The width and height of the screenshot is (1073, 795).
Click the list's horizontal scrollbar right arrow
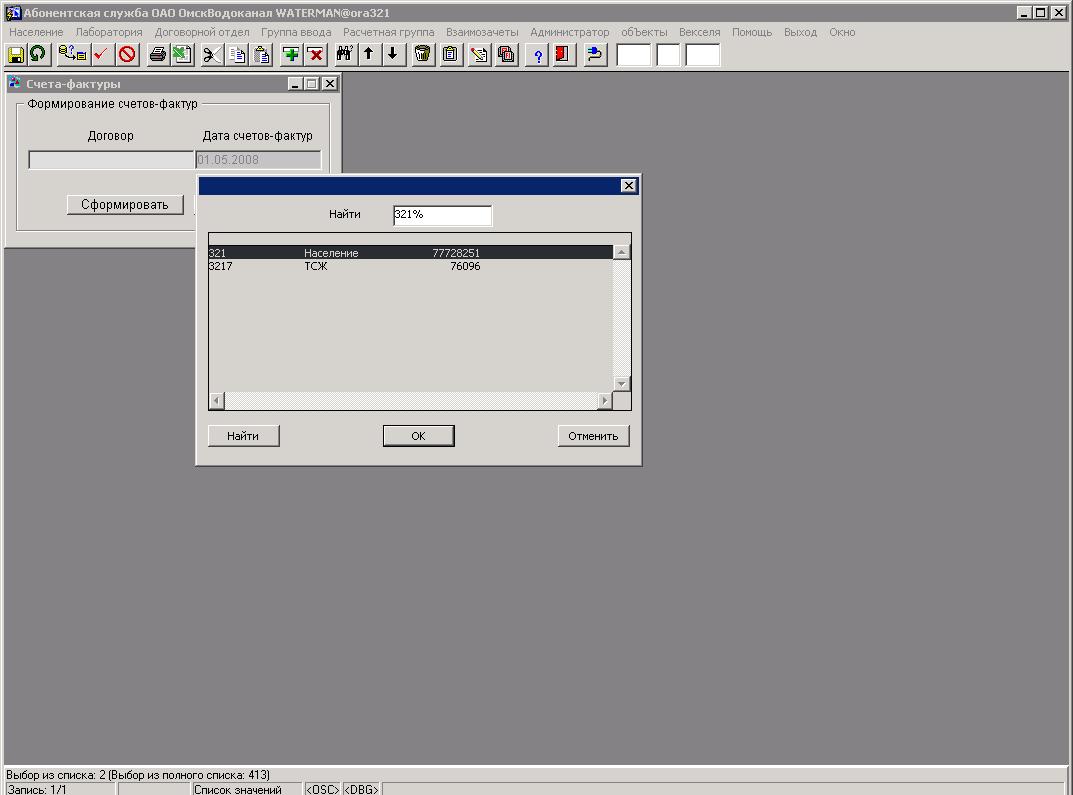[604, 401]
